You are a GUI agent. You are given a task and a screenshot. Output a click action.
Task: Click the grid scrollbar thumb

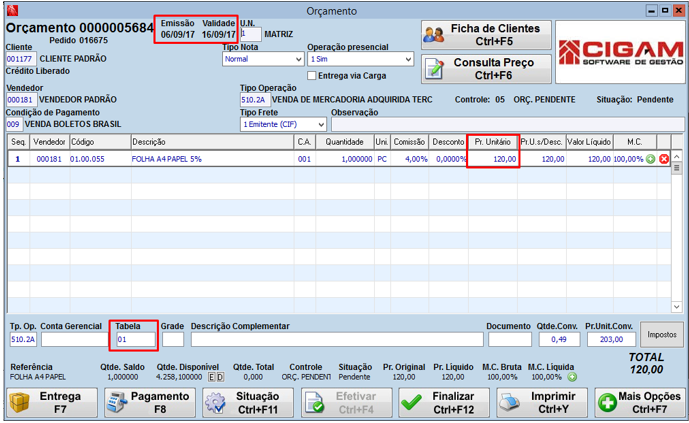(677, 168)
